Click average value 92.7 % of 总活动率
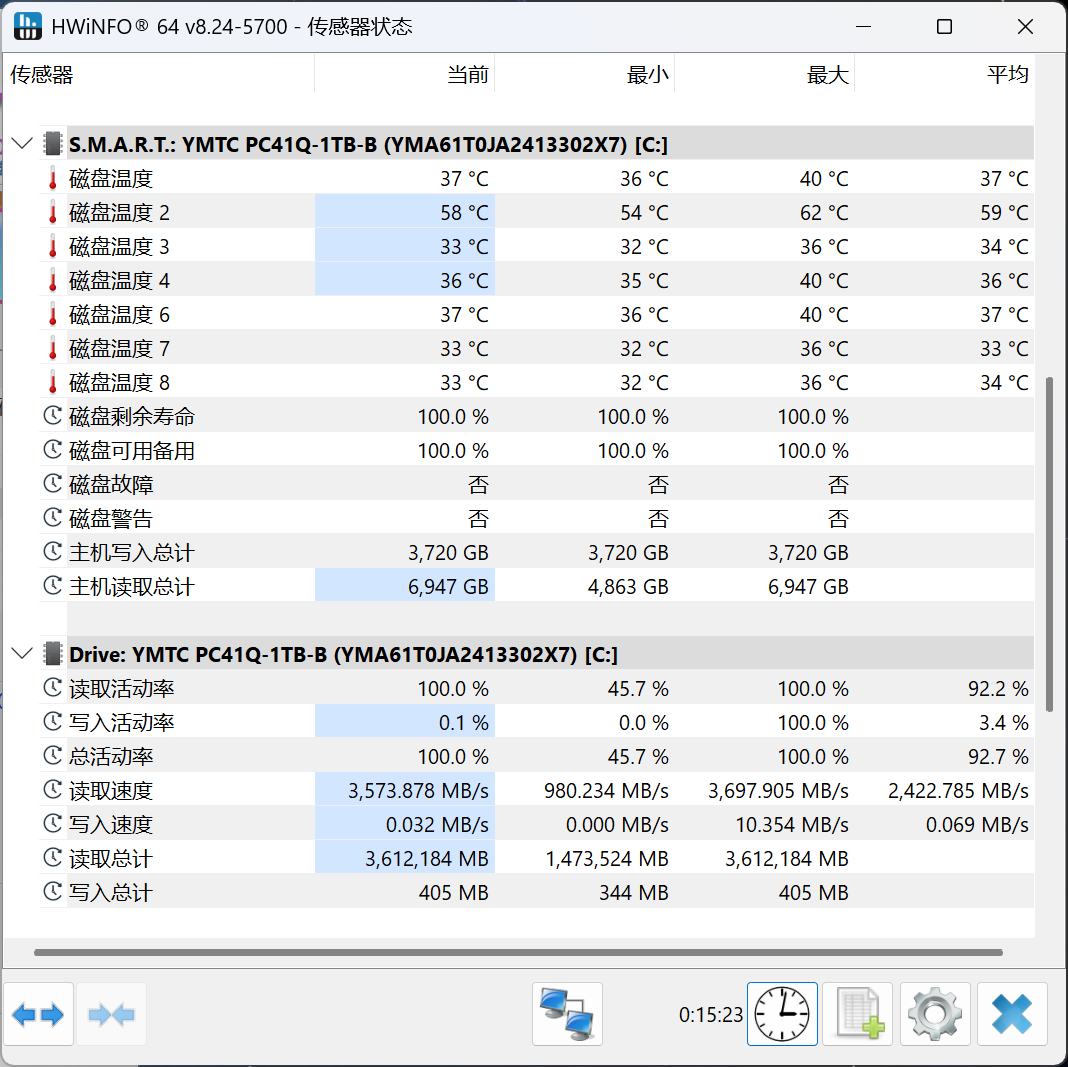1068x1067 pixels. pyautogui.click(x=999, y=757)
